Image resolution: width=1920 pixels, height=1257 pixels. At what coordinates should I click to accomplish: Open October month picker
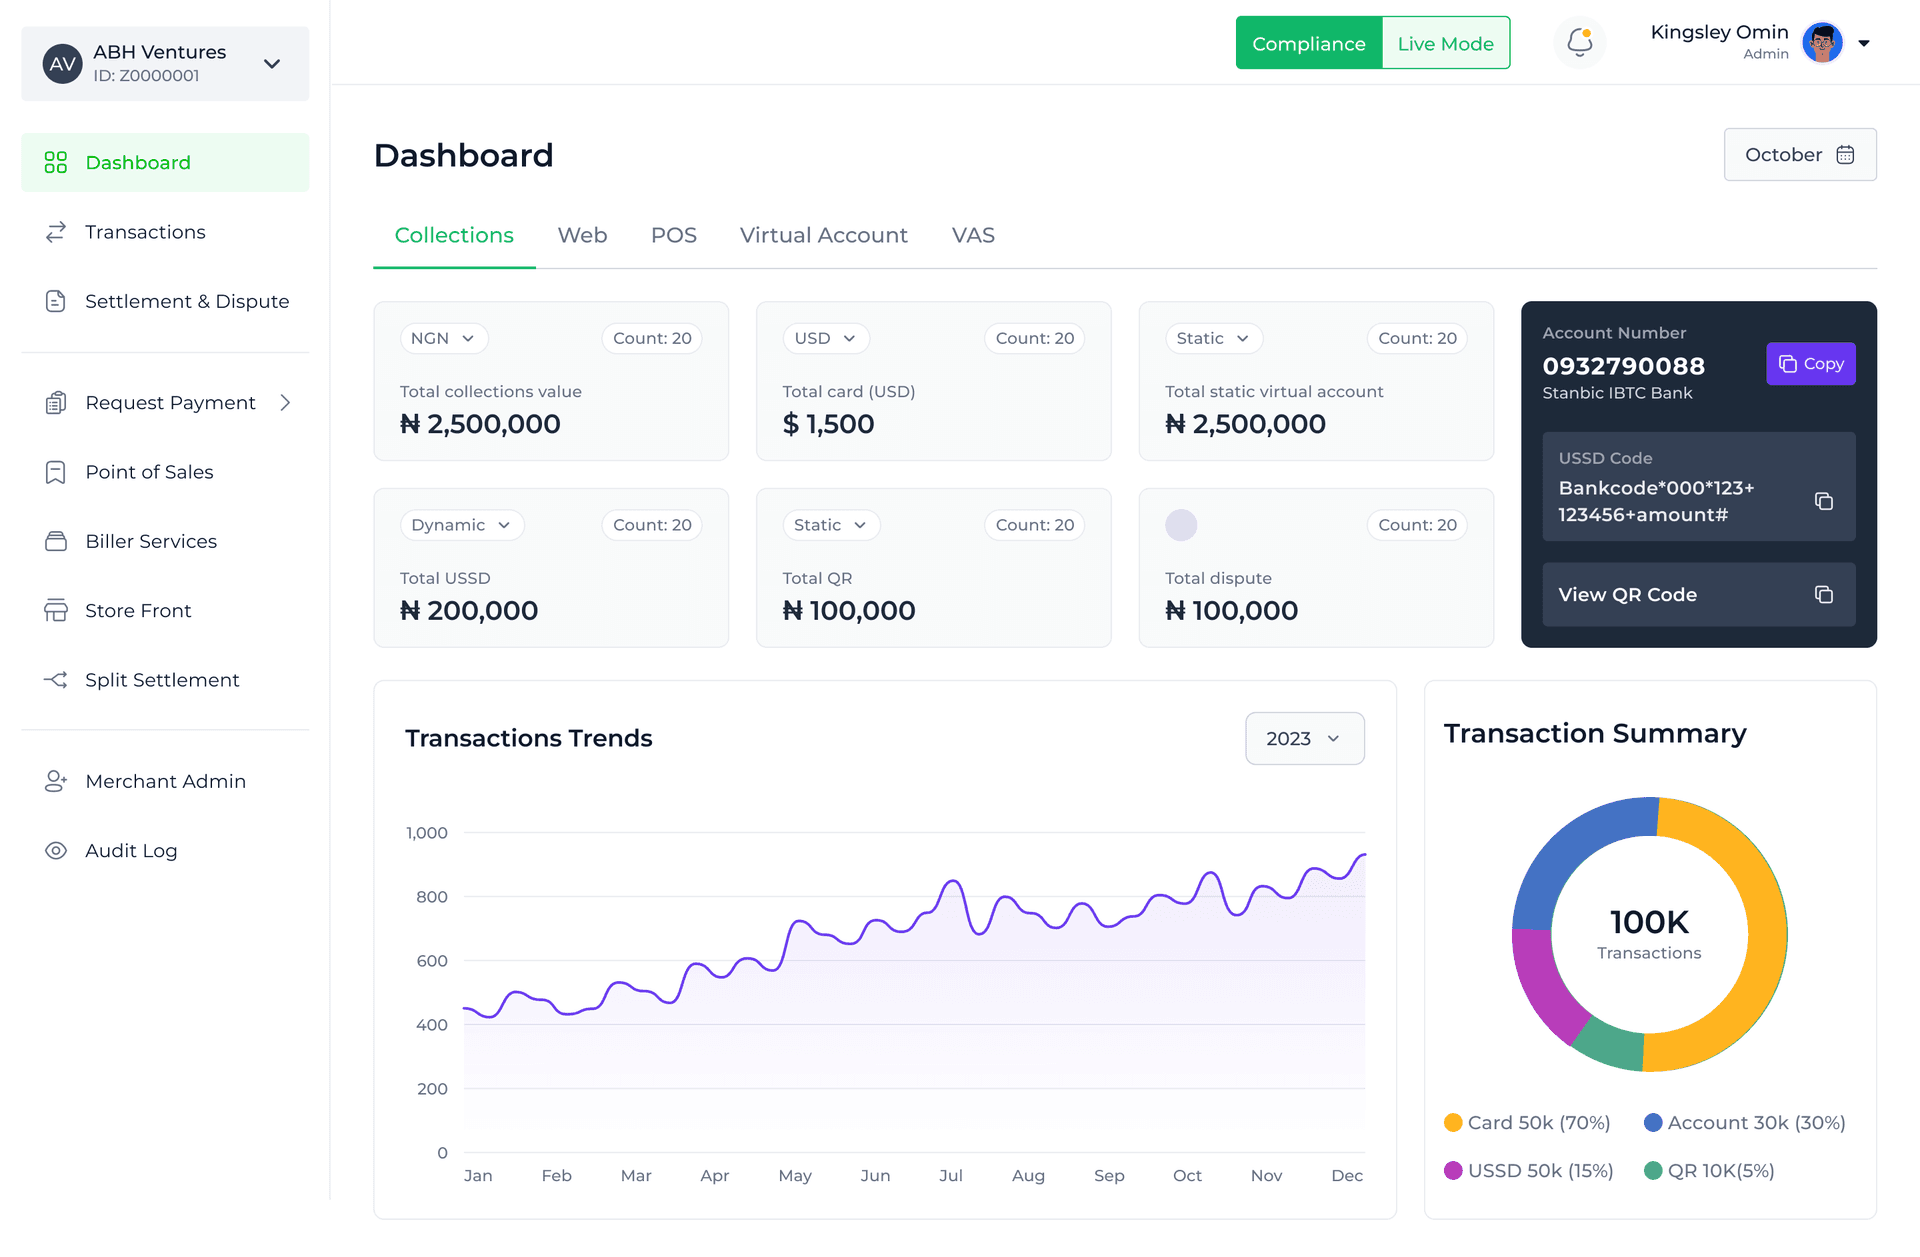(1799, 155)
